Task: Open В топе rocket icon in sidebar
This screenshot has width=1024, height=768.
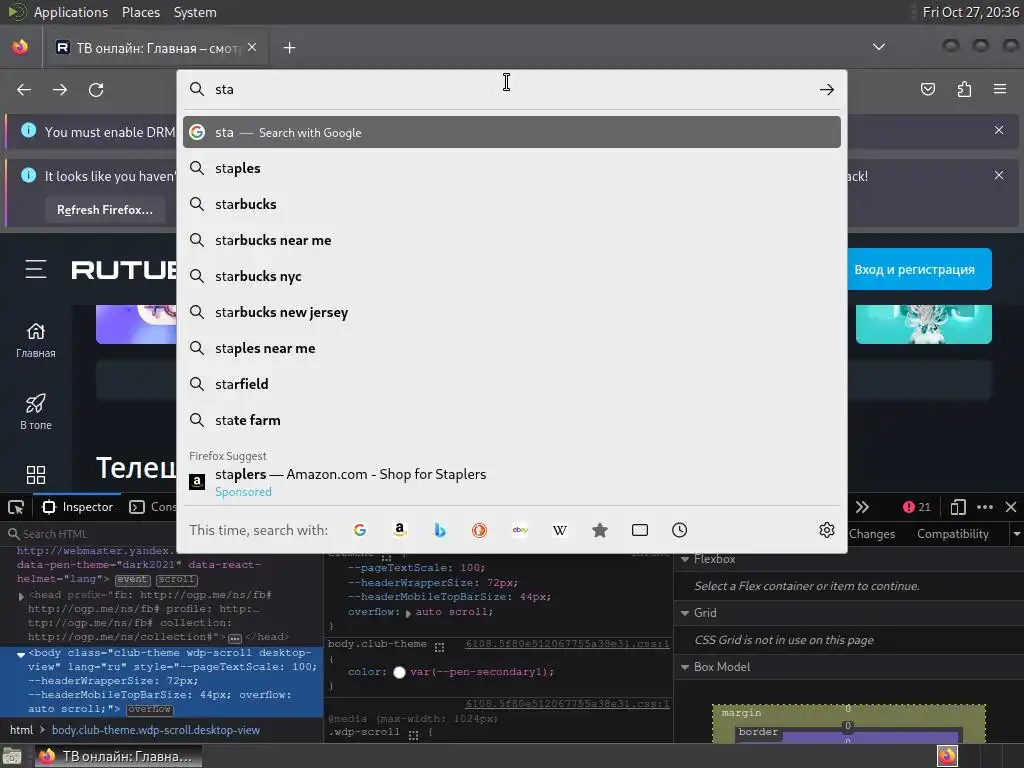Action: [36, 412]
